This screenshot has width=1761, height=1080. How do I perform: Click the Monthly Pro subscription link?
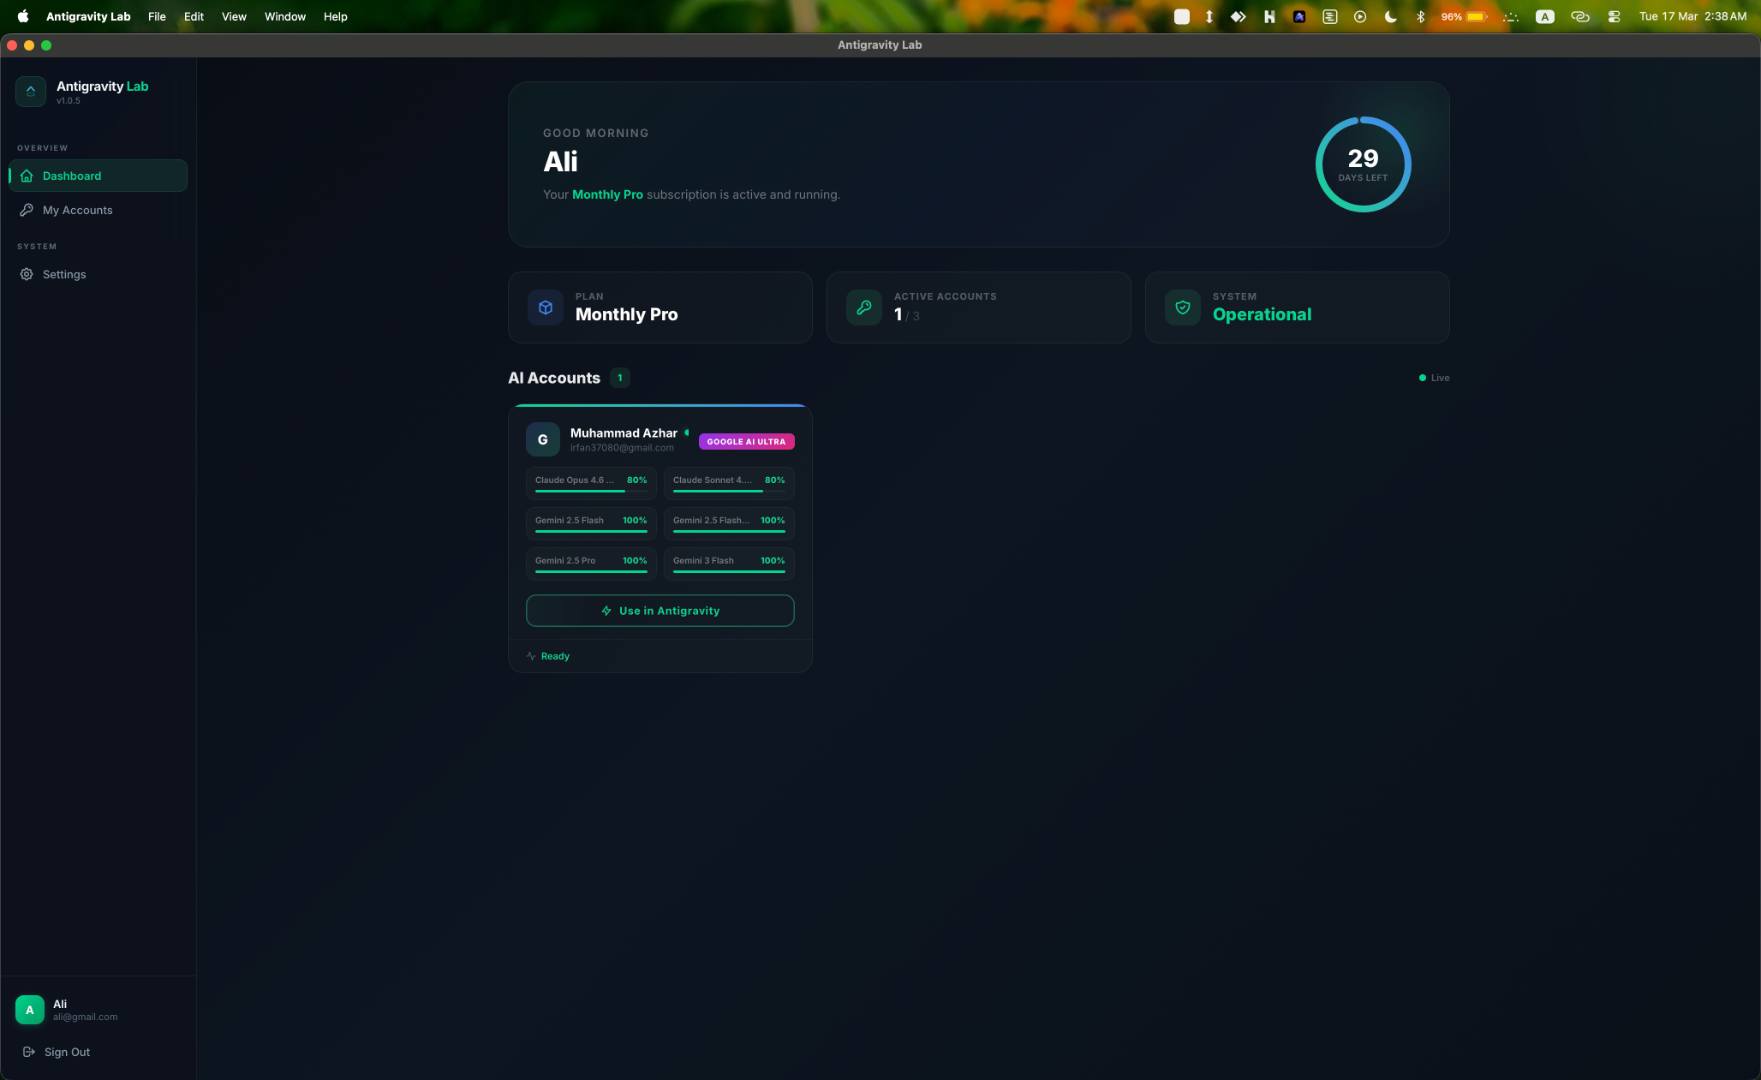(607, 195)
